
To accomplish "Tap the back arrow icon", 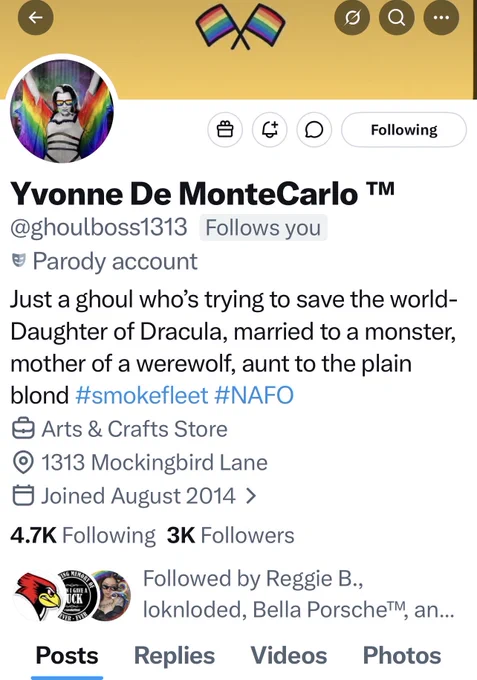I will coord(36,17).
